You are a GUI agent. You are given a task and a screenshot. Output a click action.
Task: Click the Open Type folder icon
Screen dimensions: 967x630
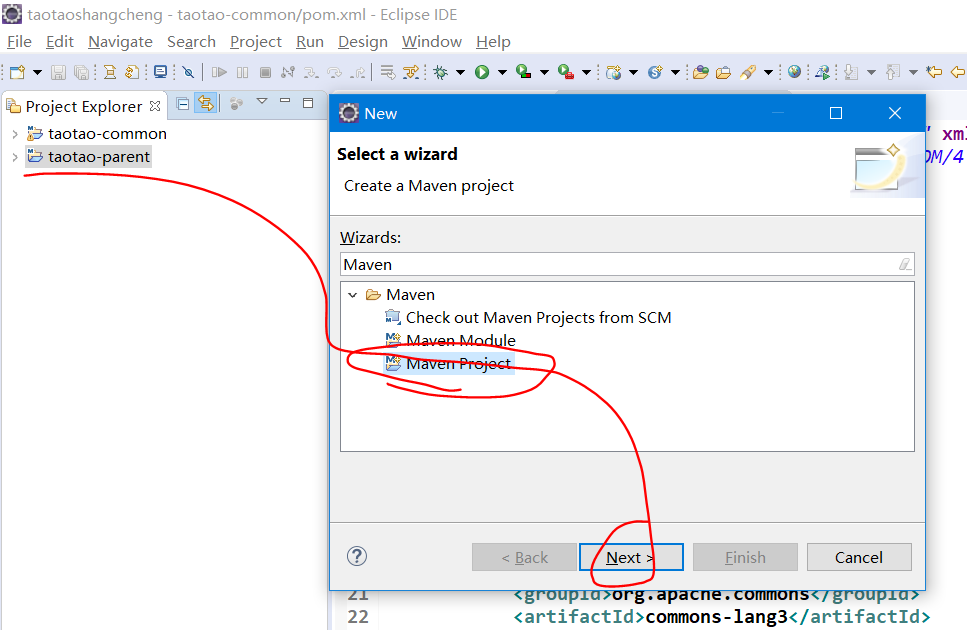pos(701,72)
